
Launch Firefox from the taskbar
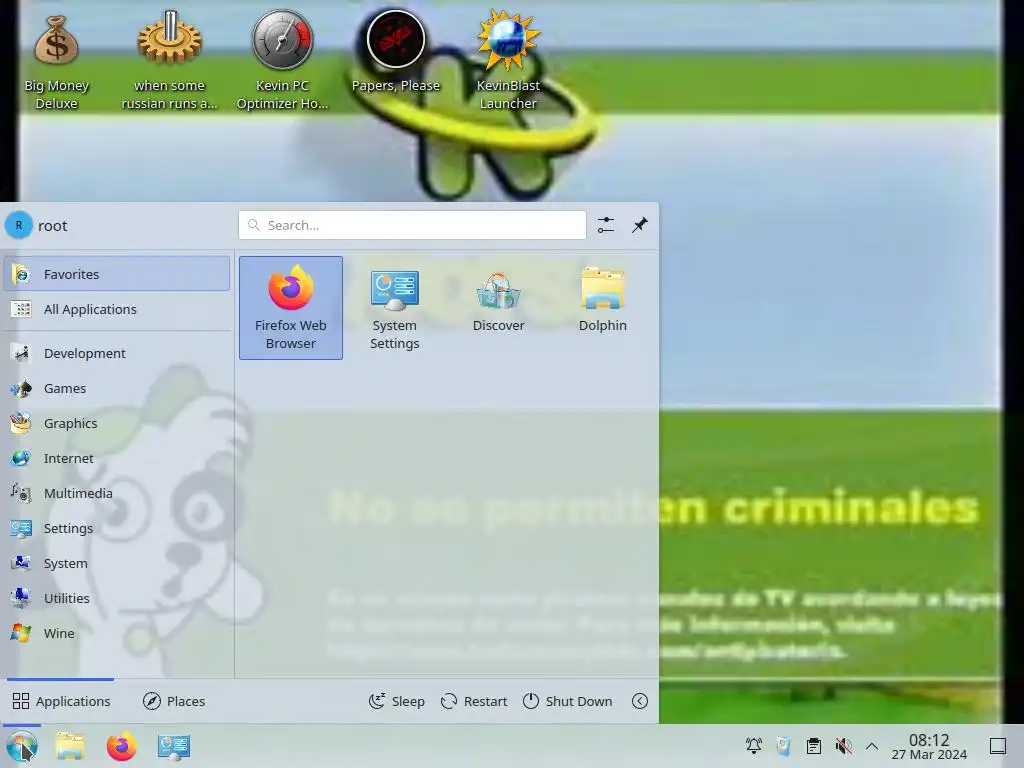(121, 746)
